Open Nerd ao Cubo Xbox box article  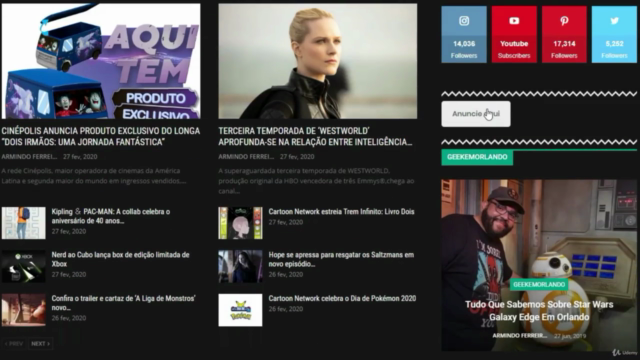(120, 259)
